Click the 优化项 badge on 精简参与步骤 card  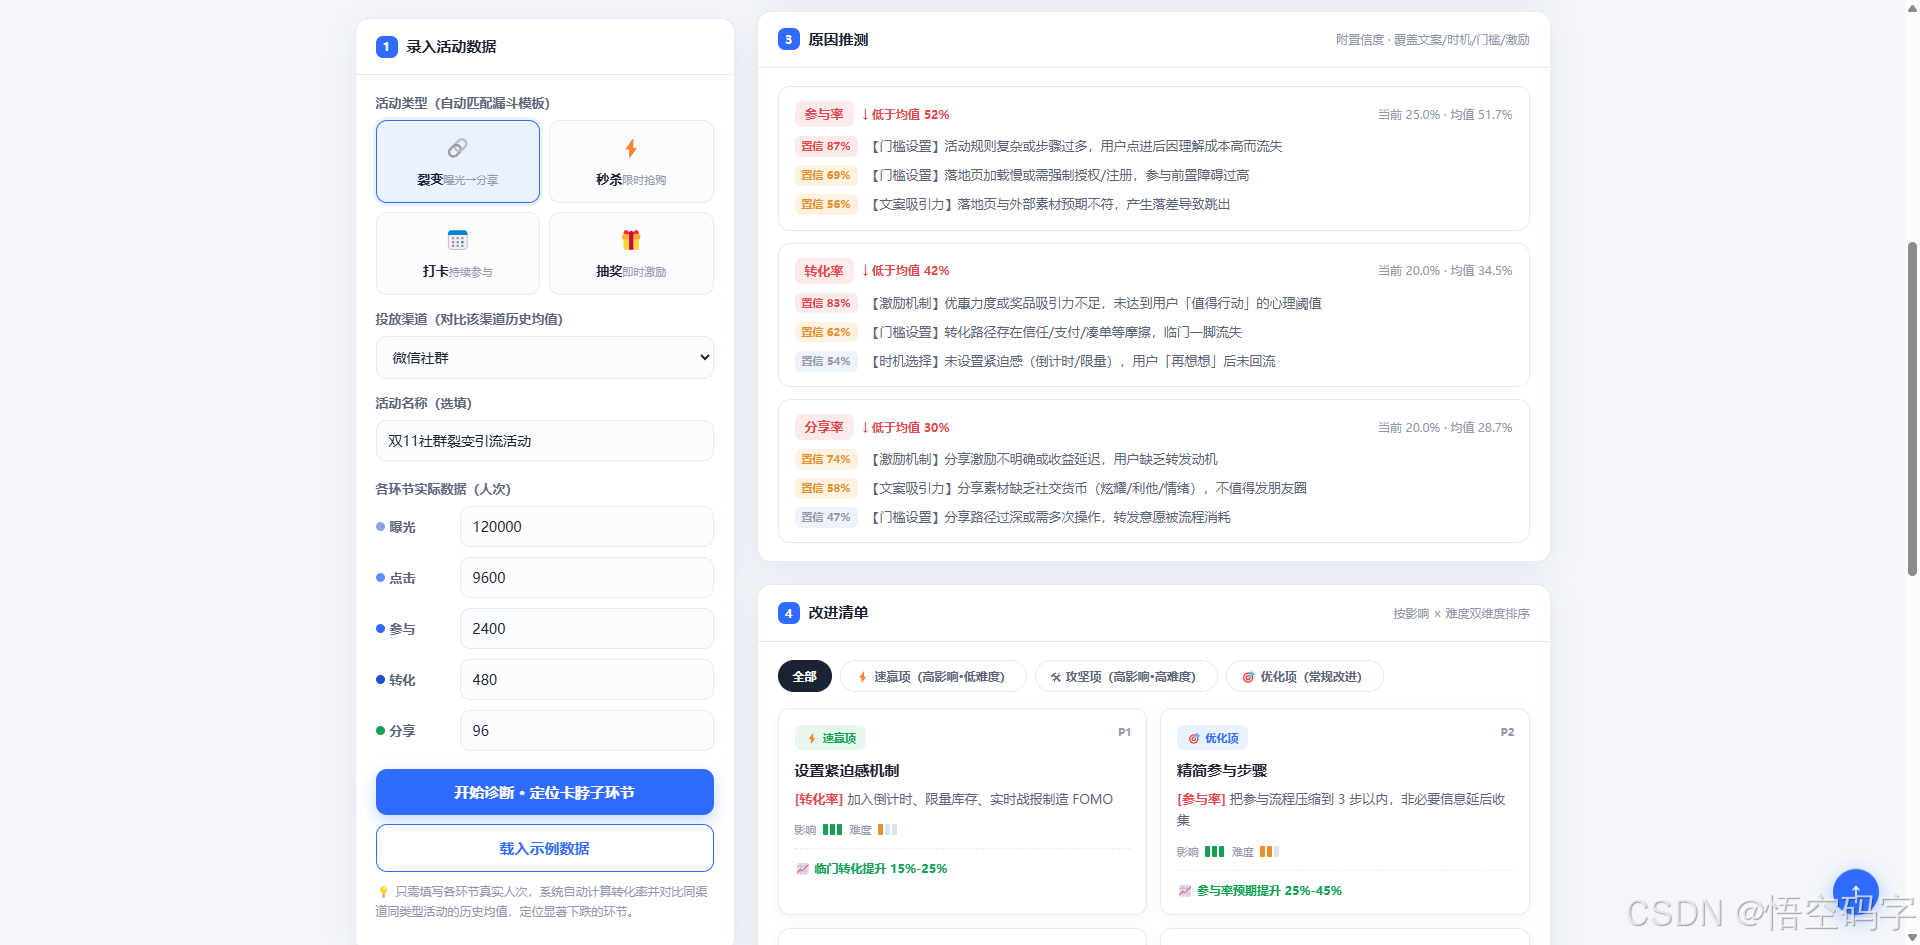tap(1212, 738)
